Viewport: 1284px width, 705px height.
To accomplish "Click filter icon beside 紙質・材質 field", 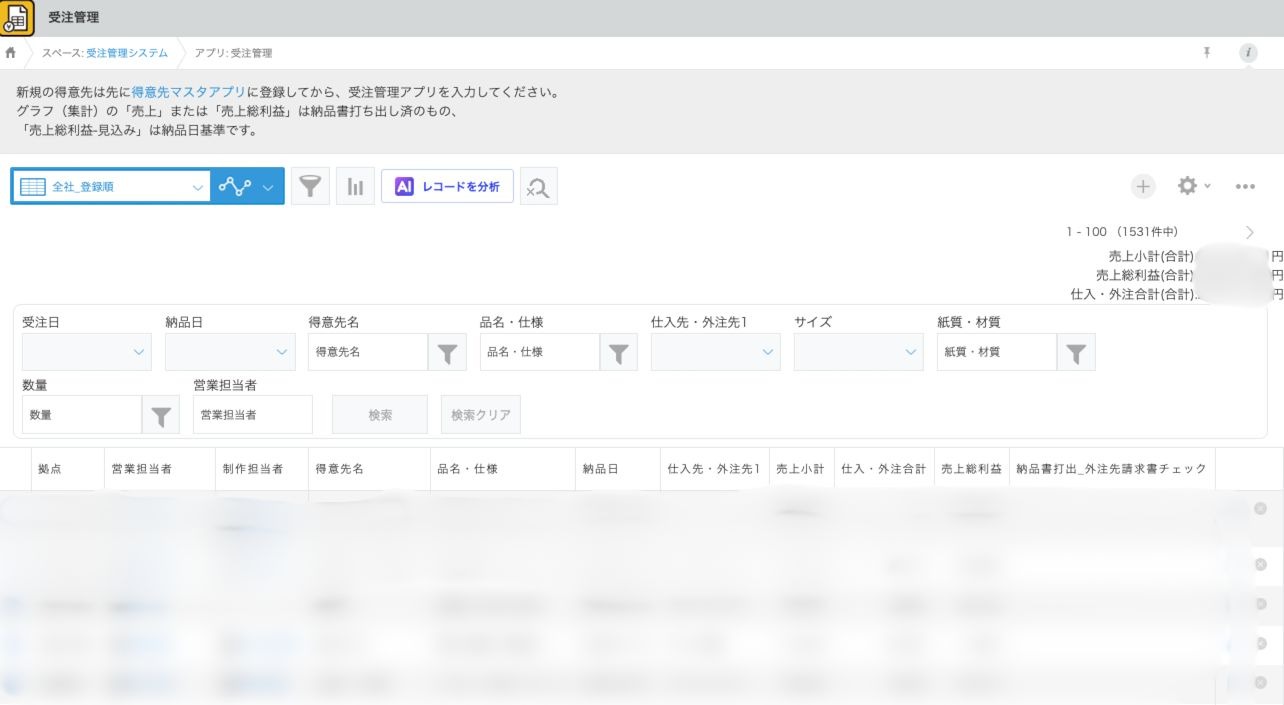I will [x=1076, y=352].
